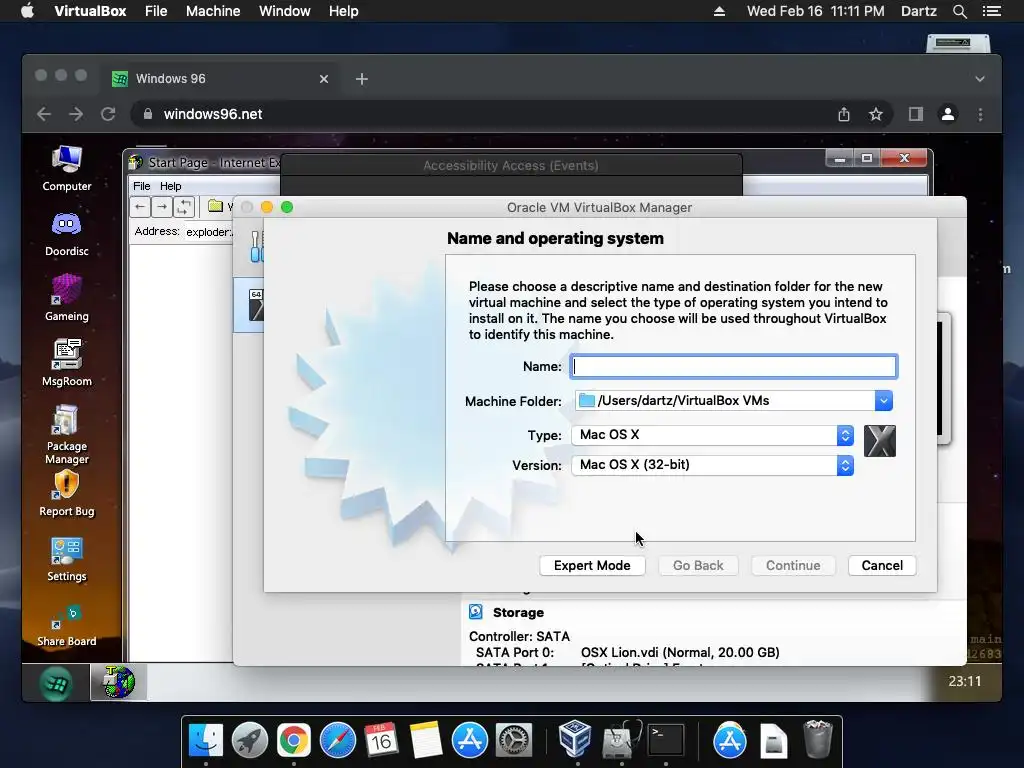Click the Name input field
The image size is (1024, 768).
(734, 366)
